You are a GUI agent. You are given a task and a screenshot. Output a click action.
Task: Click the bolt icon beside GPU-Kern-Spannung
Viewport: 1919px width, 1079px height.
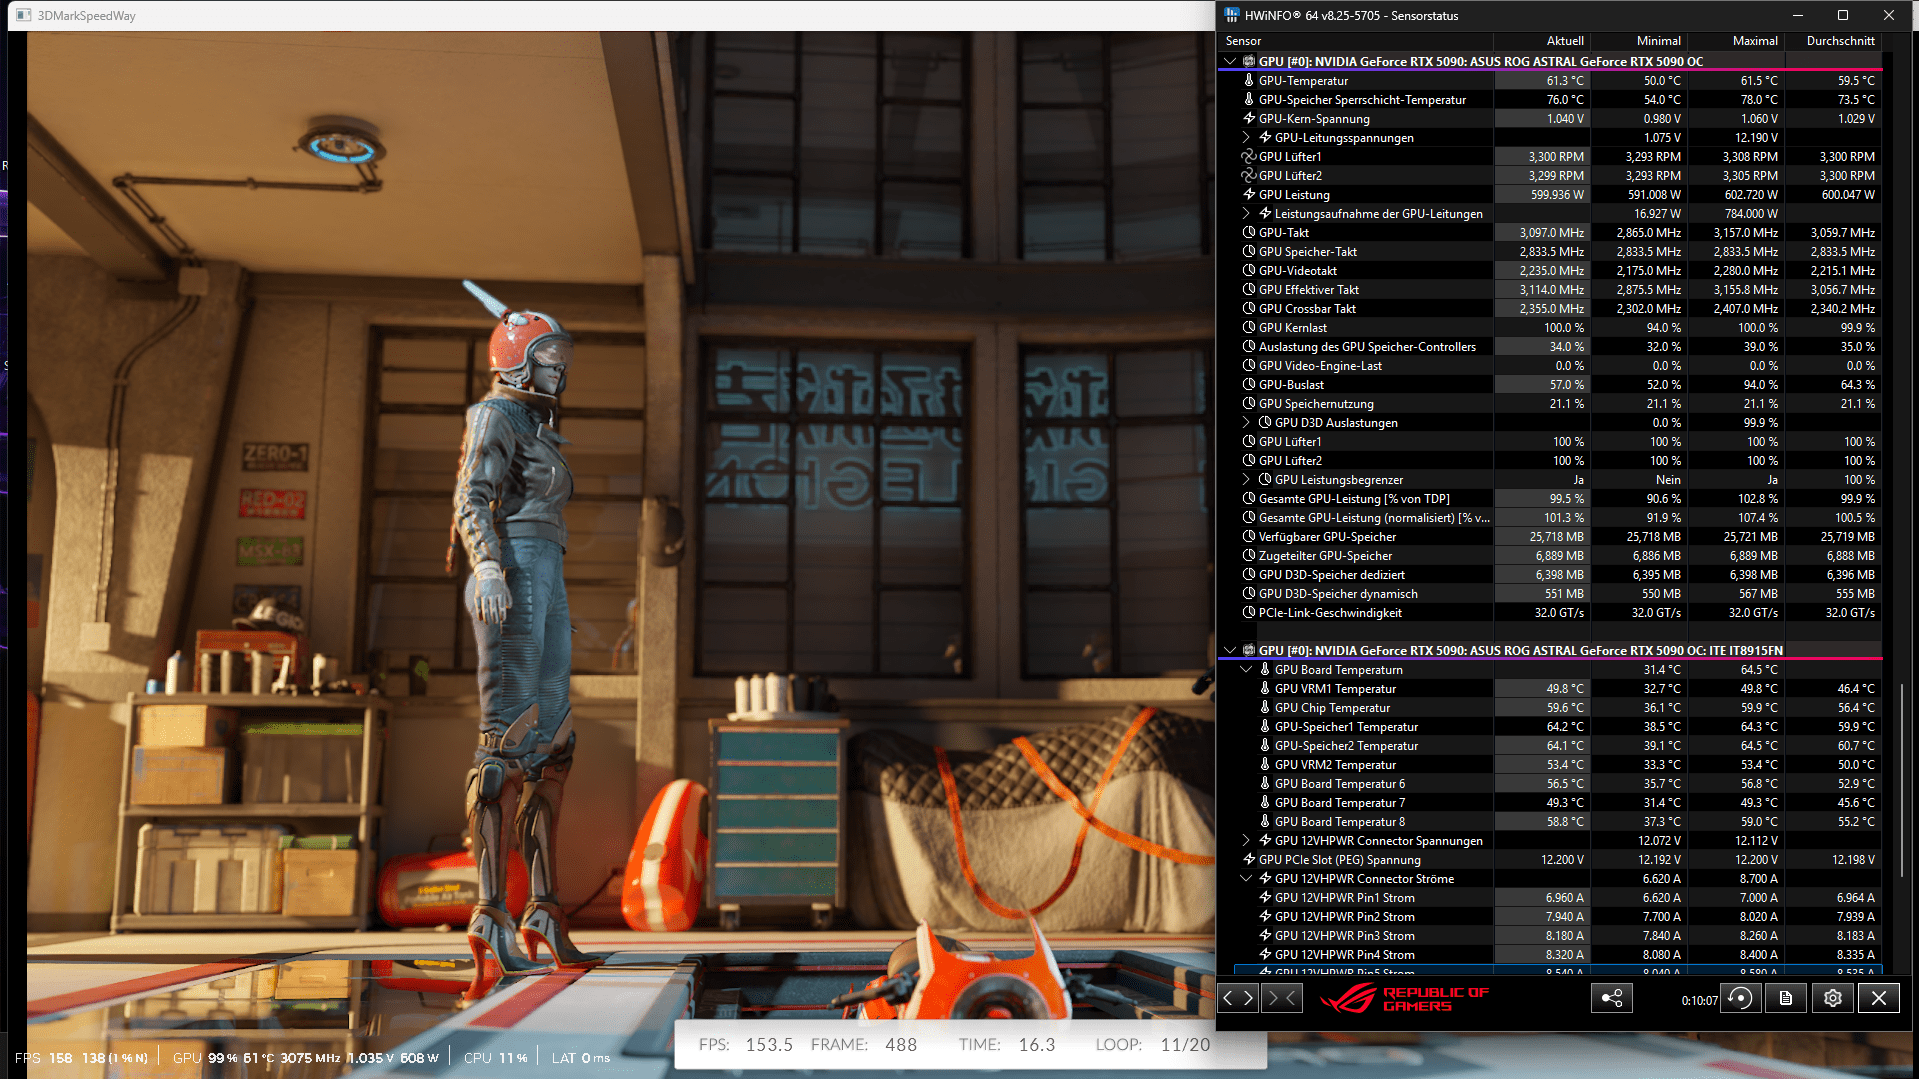pos(1249,118)
